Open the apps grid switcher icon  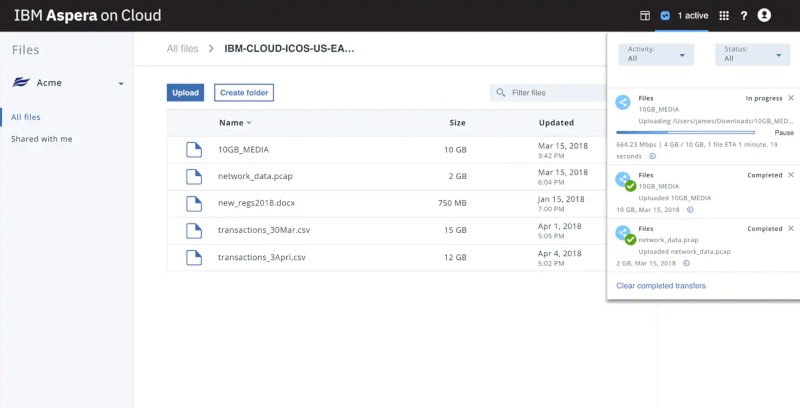pyautogui.click(x=724, y=16)
